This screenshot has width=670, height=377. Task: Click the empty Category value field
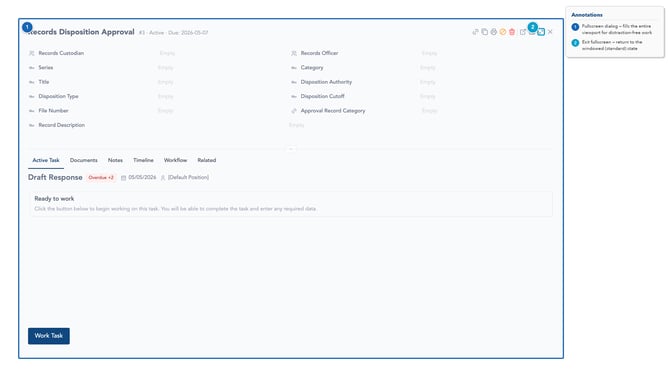click(x=428, y=68)
